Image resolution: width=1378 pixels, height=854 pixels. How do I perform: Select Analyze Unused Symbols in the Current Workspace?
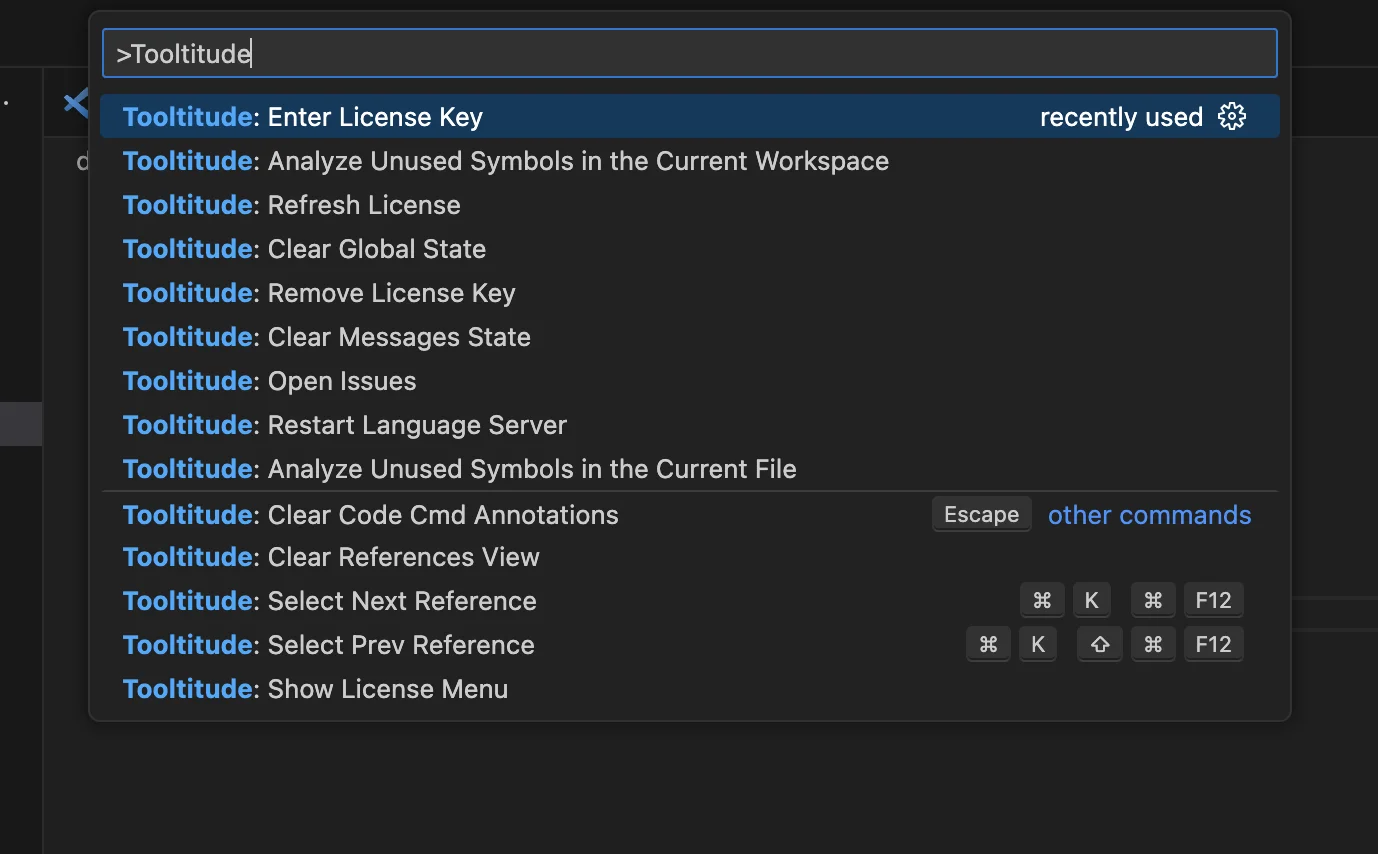[690, 161]
